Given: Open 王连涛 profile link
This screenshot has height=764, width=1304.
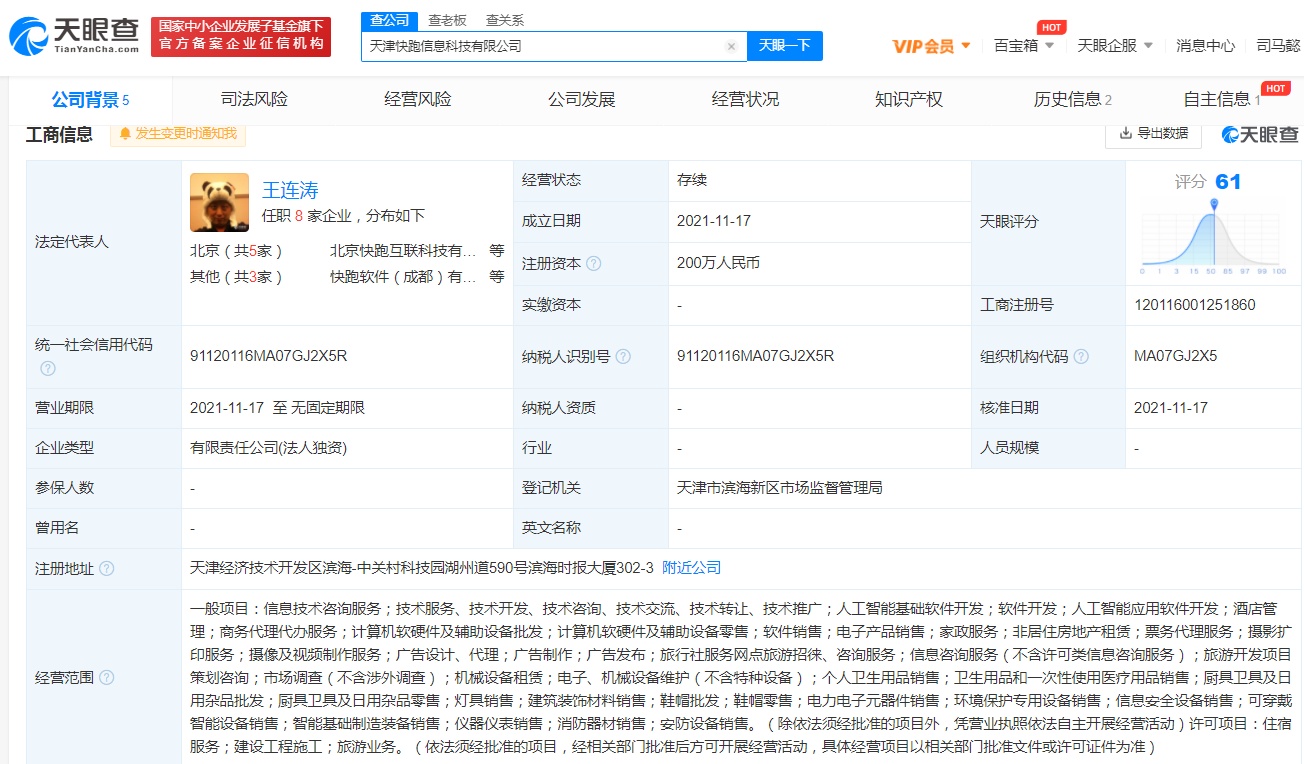Looking at the screenshot, I should 290,190.
